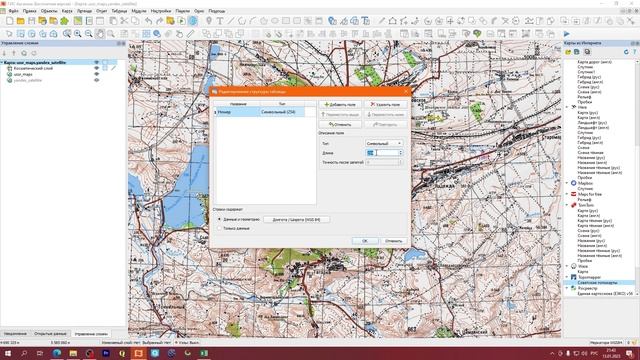
Task: Open the Карта menu
Action: [x=67, y=11]
